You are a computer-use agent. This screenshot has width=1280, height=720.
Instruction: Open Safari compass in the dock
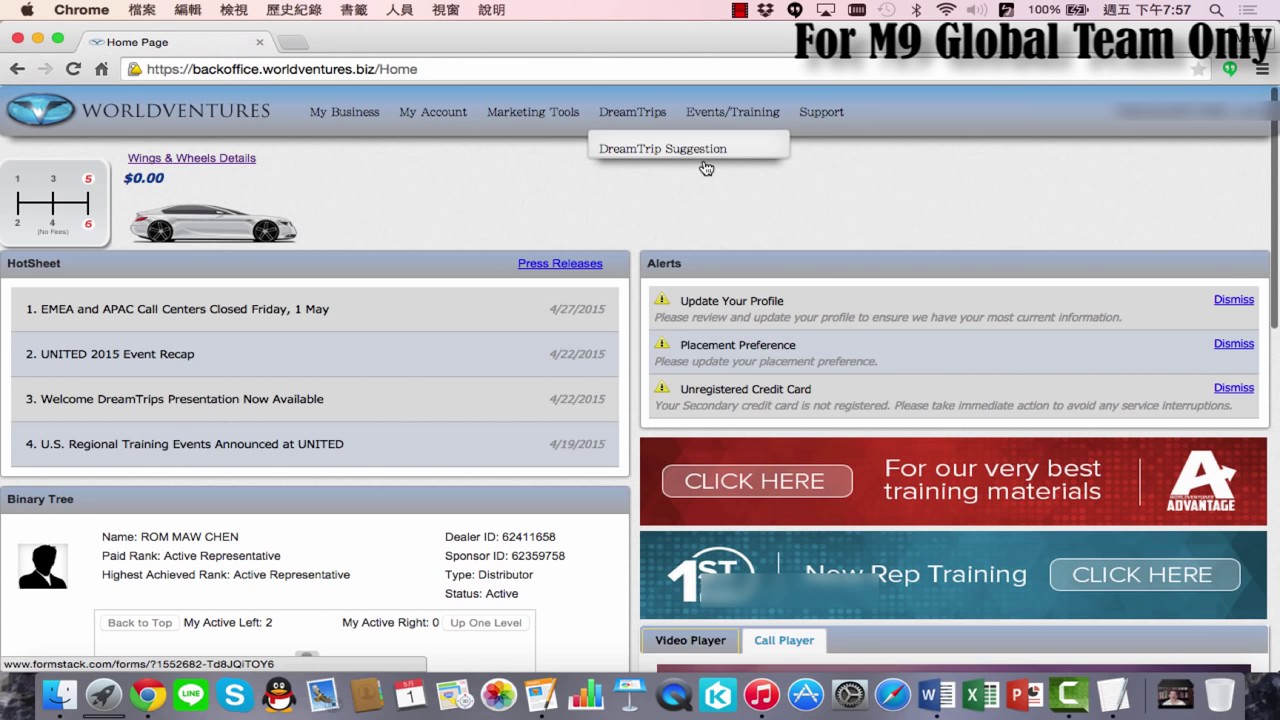[x=893, y=695]
